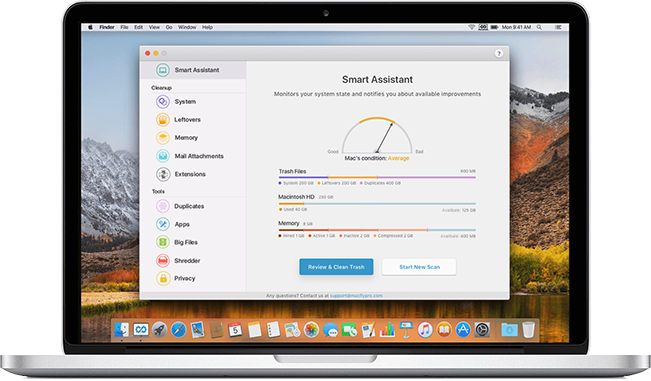Screen dimensions: 651x381
Task: Click the 'Average' condition text
Action: (x=399, y=158)
